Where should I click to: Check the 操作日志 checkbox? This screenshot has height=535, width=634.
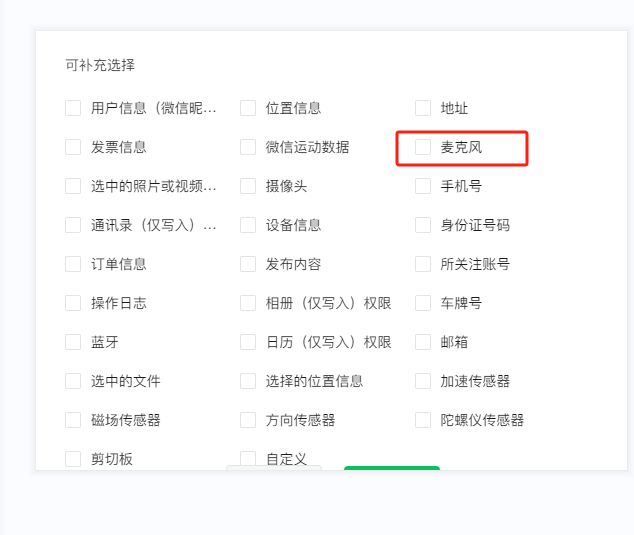click(x=73, y=303)
